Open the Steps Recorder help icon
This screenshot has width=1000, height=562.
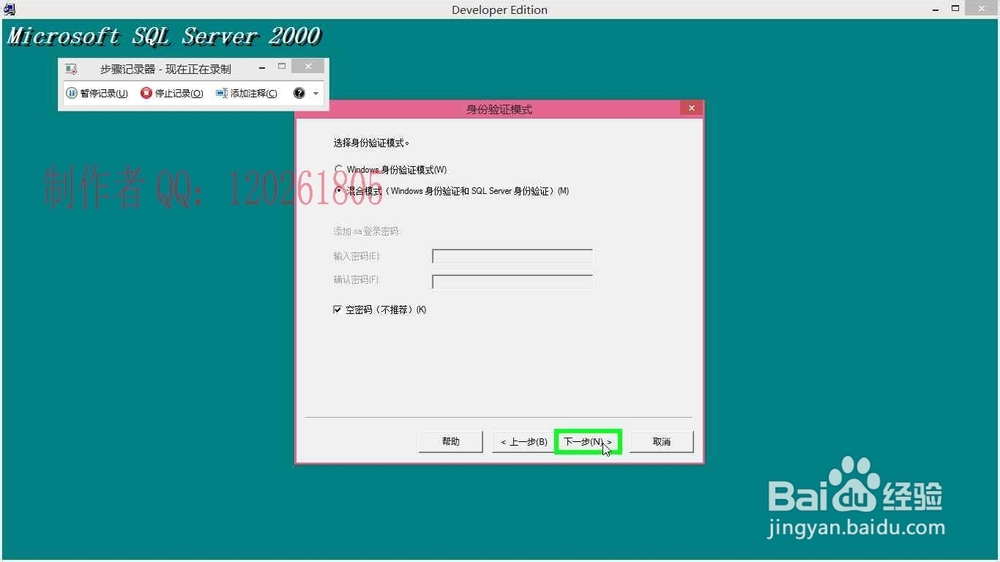299,93
